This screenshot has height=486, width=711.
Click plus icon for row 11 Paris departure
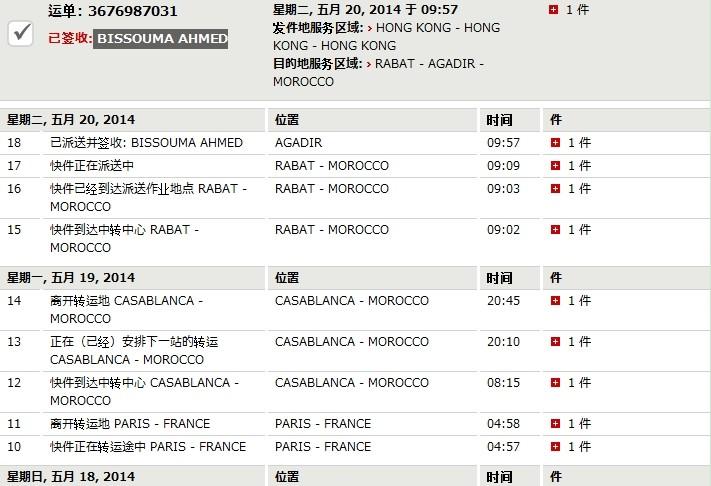[556, 424]
